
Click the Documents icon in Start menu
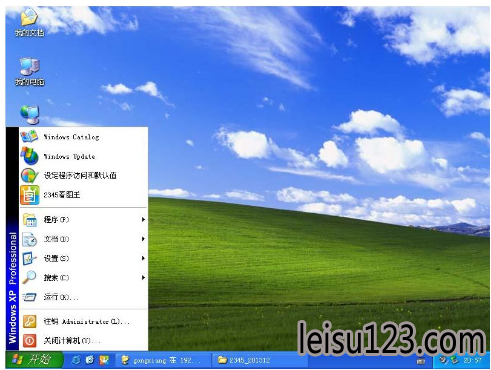29,239
